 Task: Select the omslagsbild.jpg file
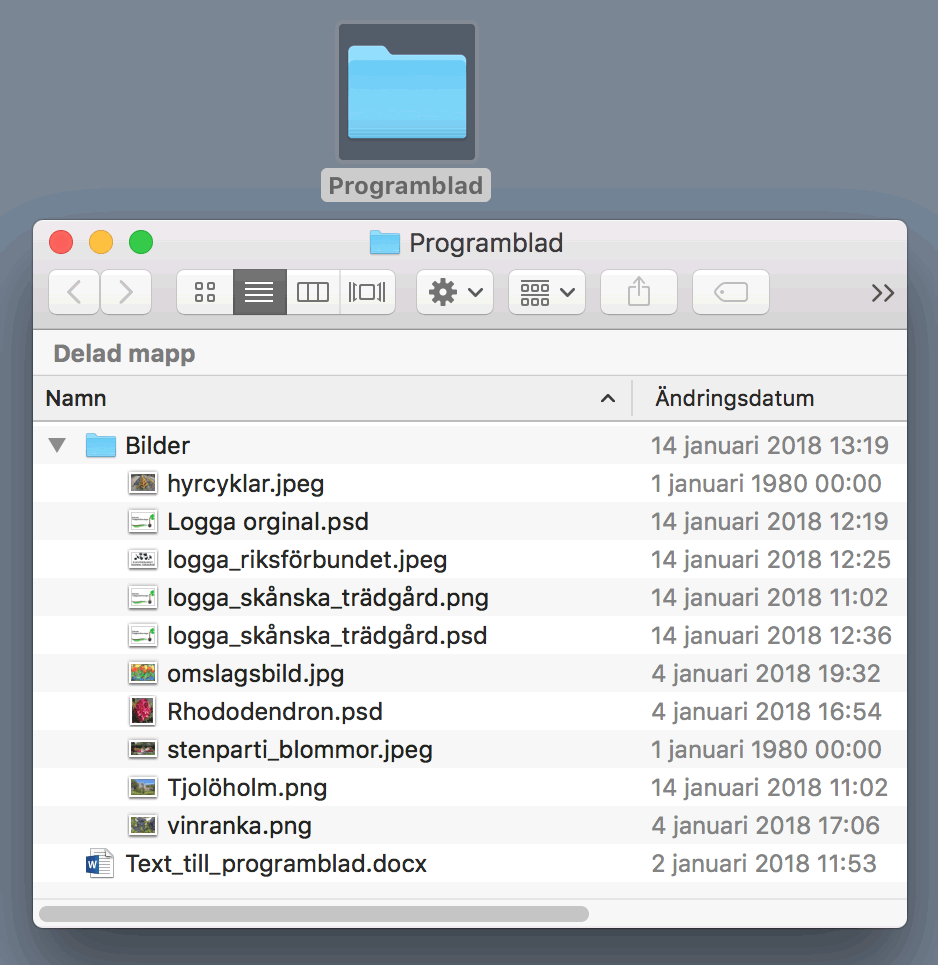point(255,674)
